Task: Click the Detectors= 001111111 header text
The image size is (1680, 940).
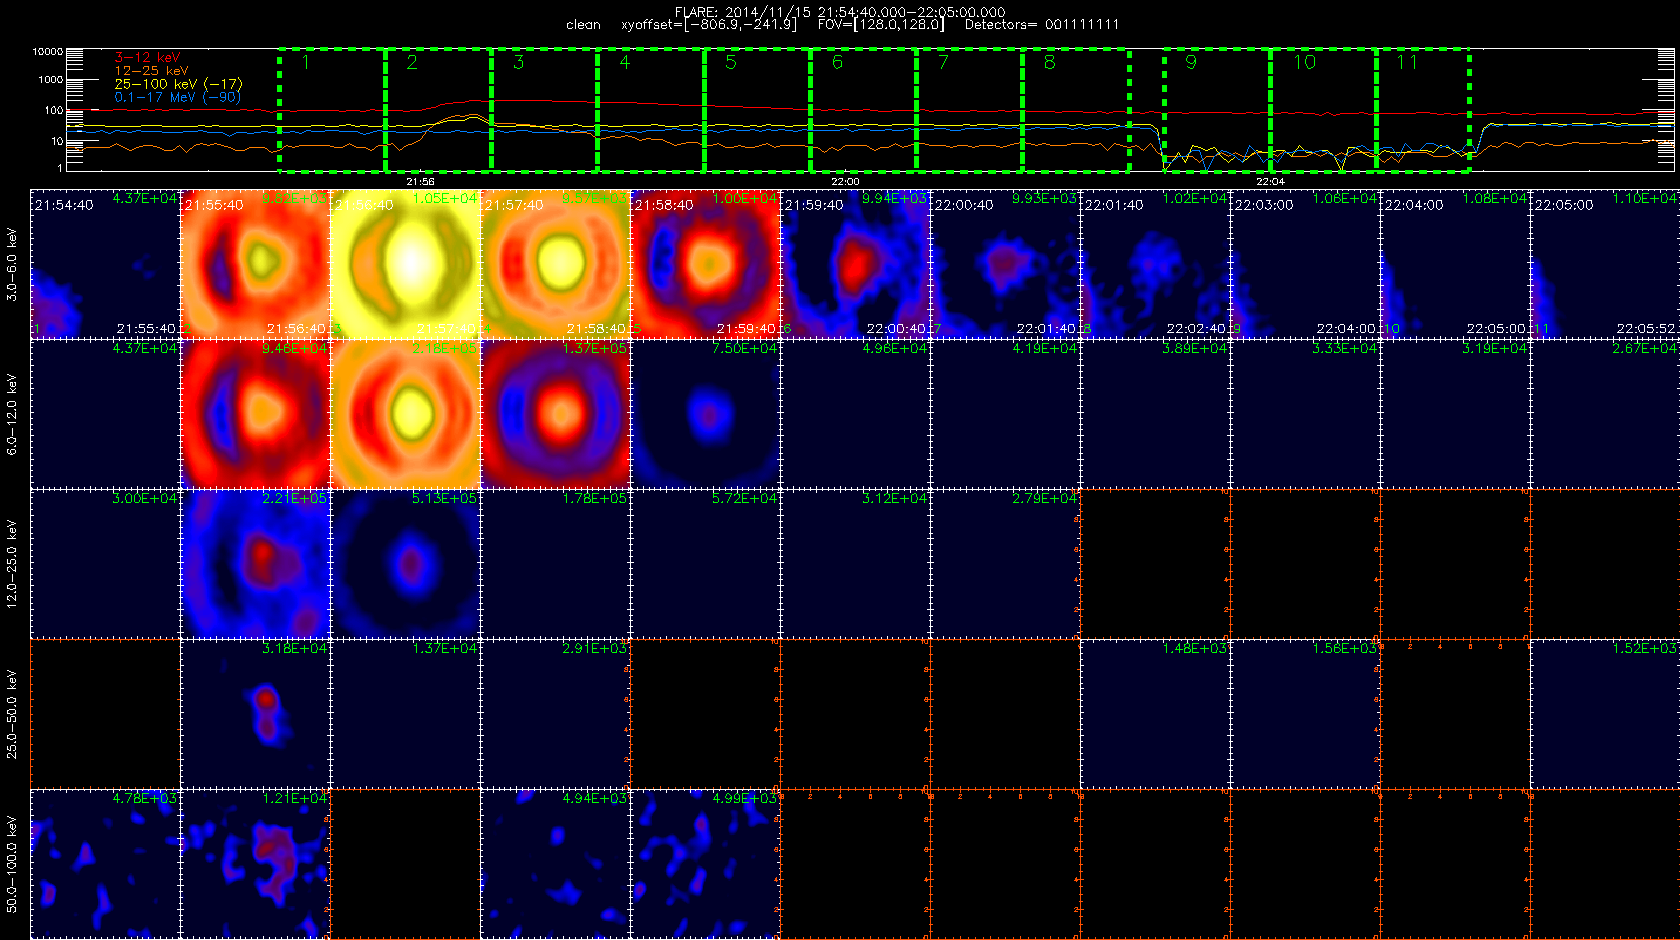Action: click(1042, 24)
